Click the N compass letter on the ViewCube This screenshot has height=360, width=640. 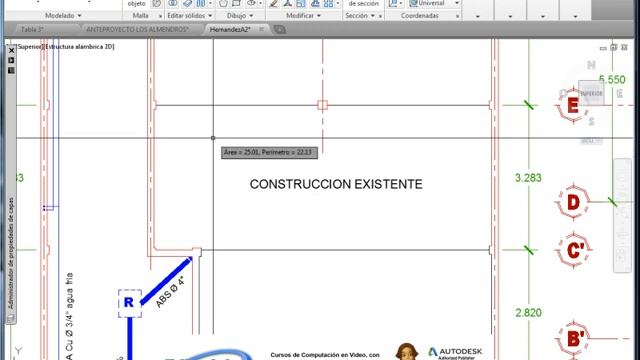[591, 65]
